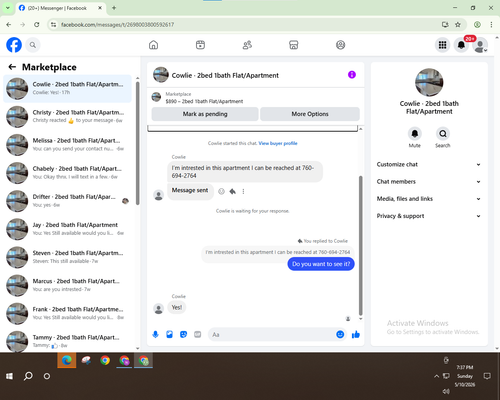The width and height of the screenshot is (500, 400).
Task: Focus the Aa message input field
Action: [272, 334]
